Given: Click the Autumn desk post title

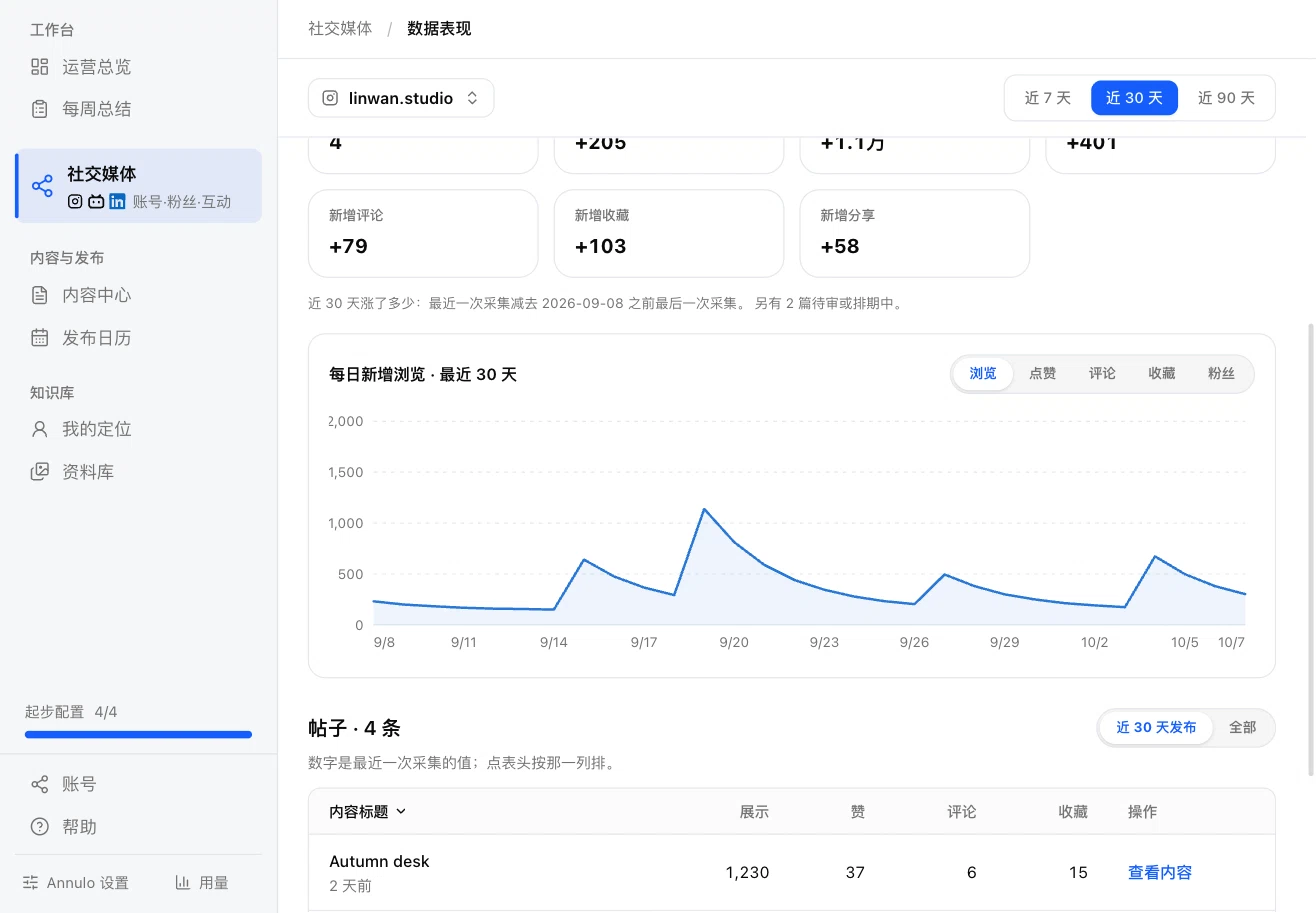Looking at the screenshot, I should (x=379, y=861).
